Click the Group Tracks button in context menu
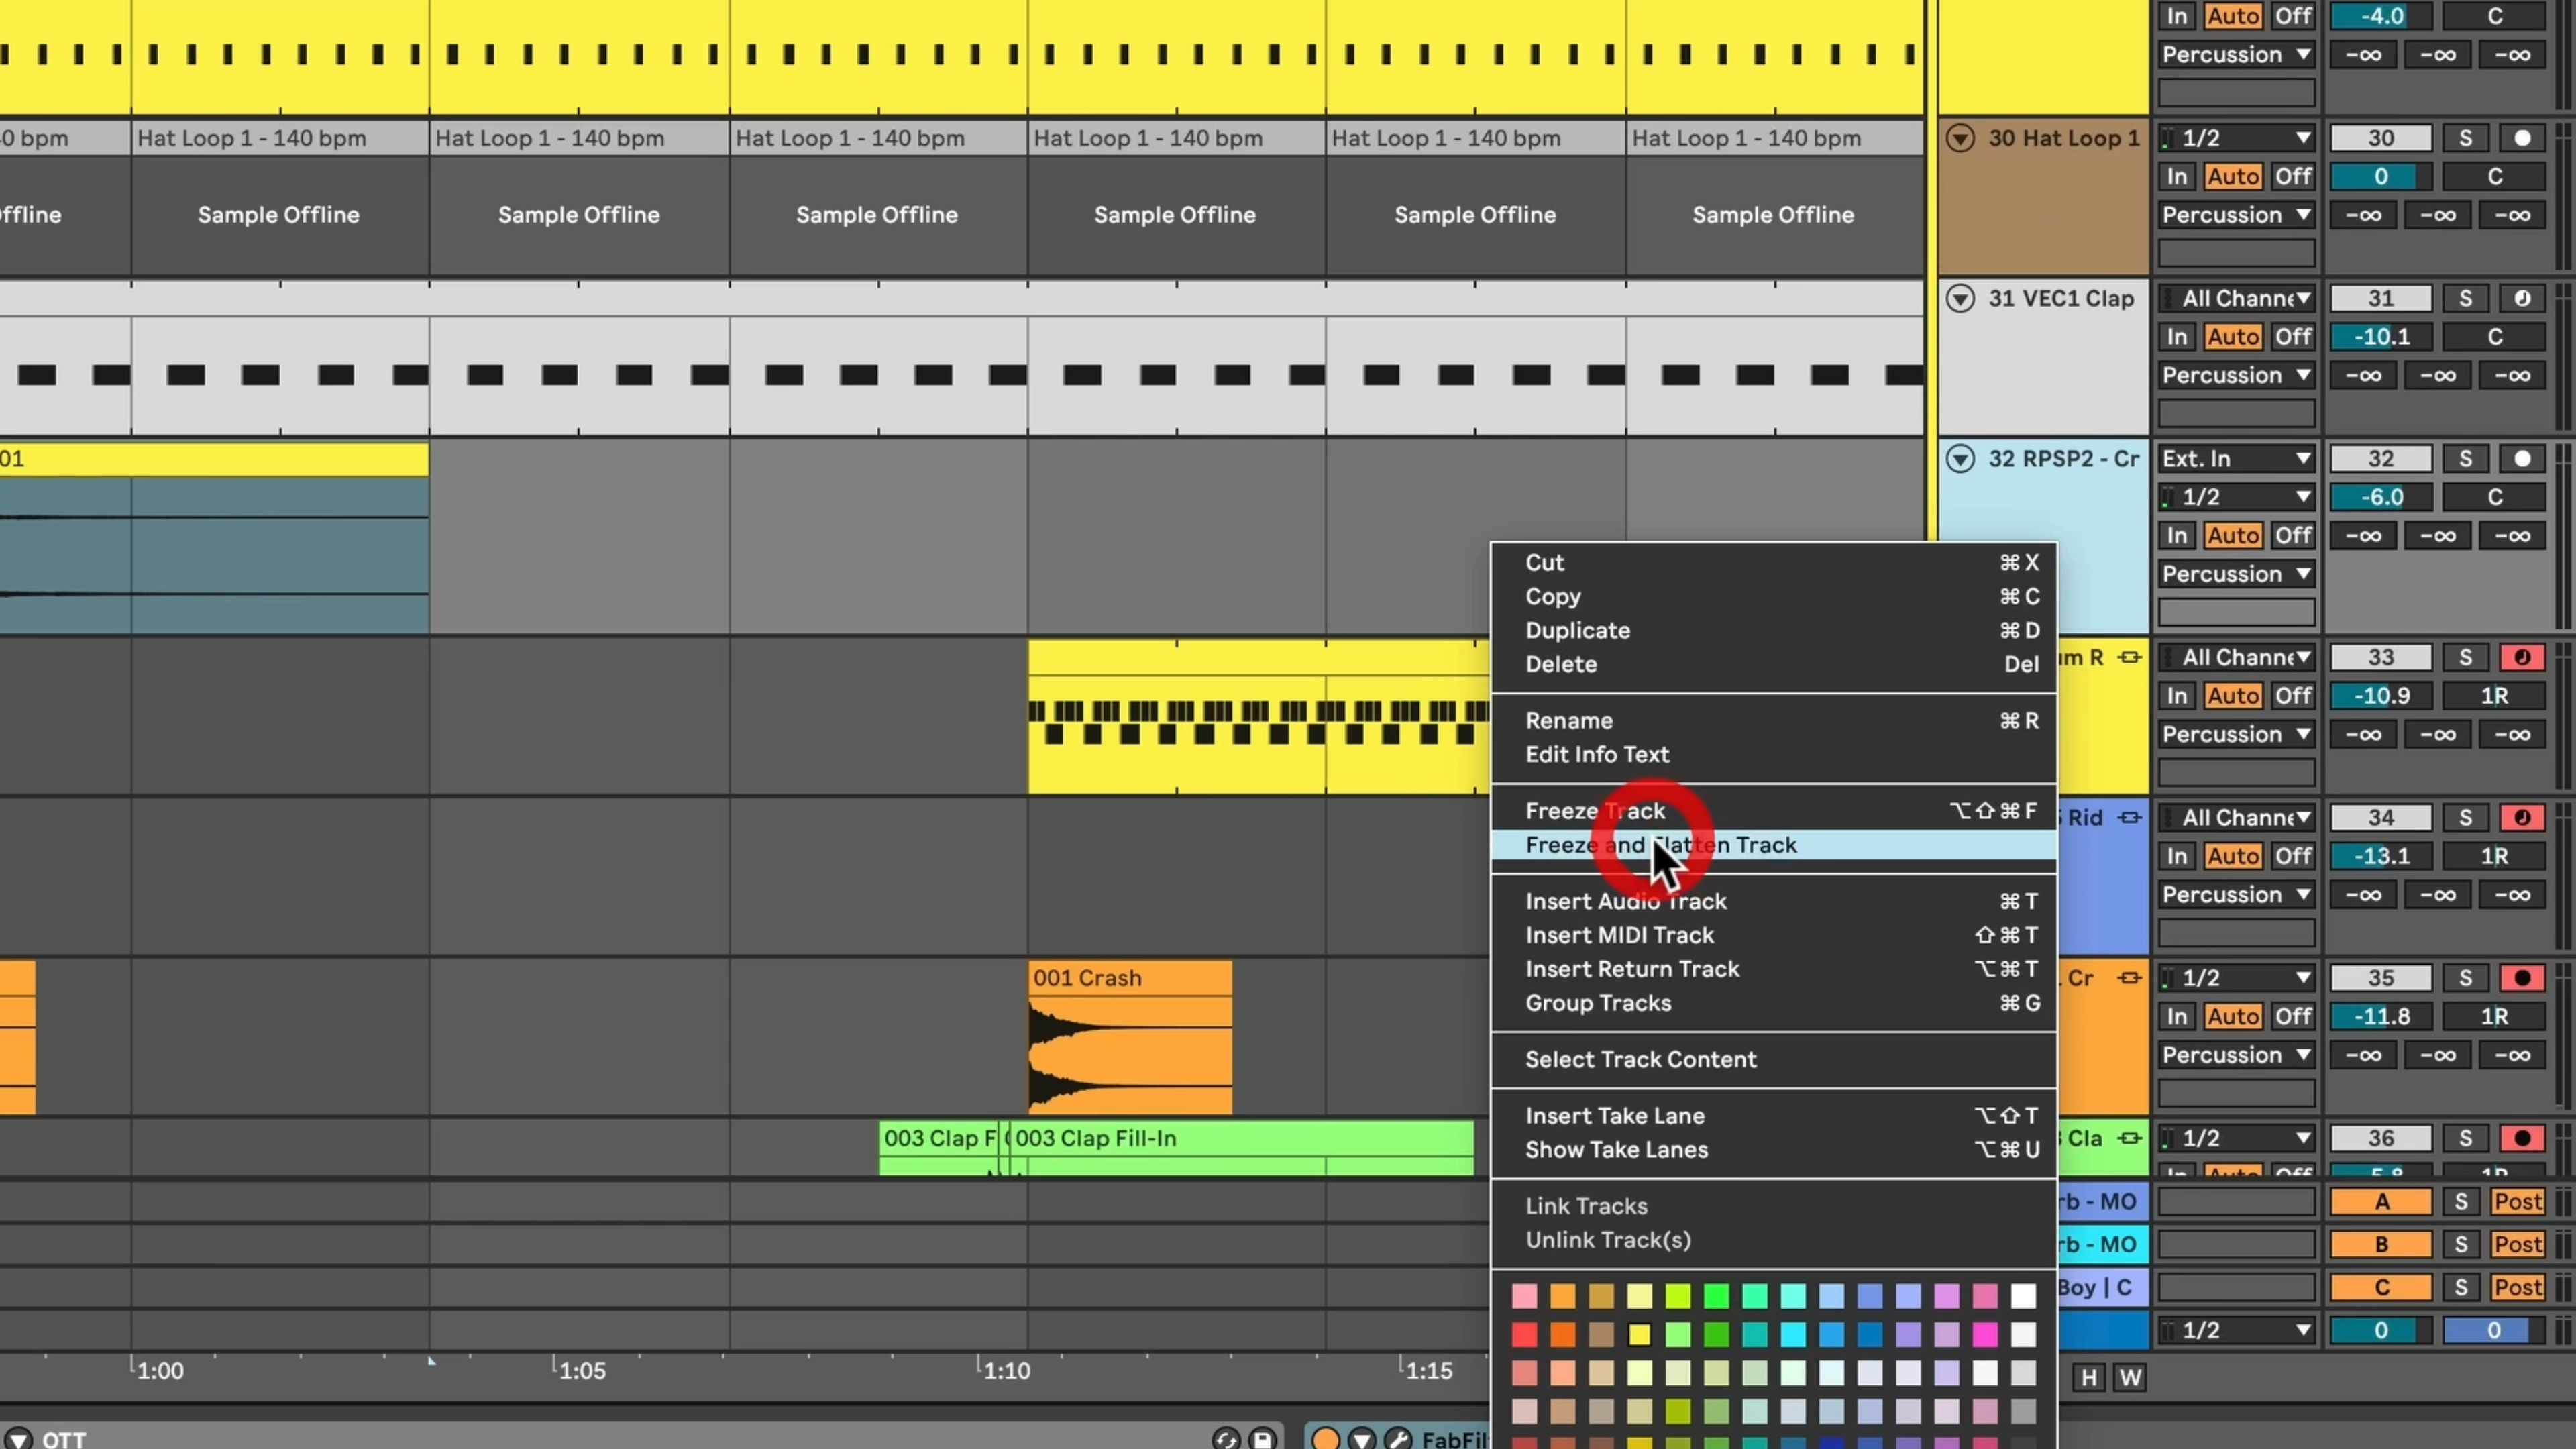2576x1449 pixels. (1598, 1003)
